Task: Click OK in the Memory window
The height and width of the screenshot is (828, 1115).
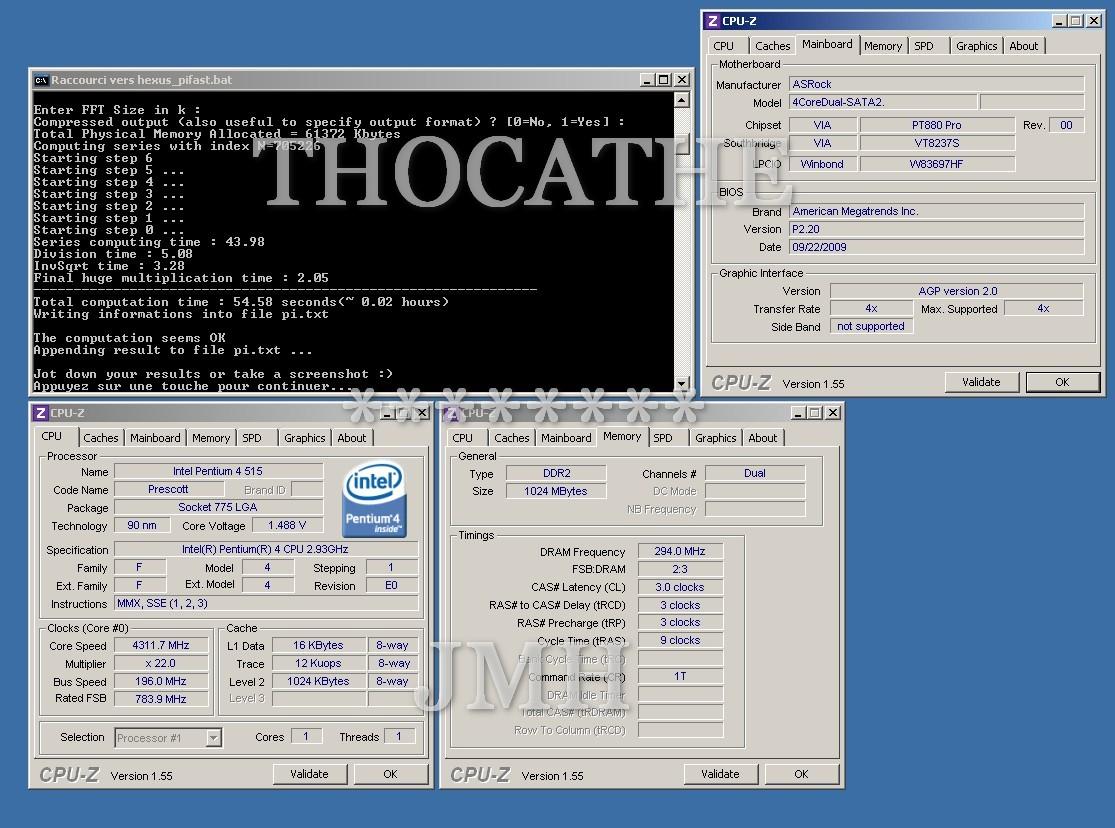Action: click(x=801, y=774)
